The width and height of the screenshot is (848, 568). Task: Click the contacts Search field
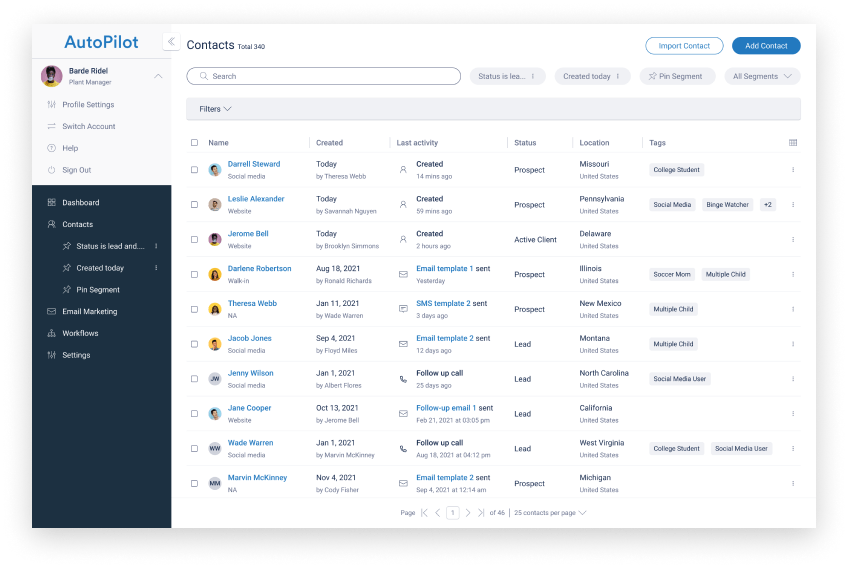click(324, 76)
